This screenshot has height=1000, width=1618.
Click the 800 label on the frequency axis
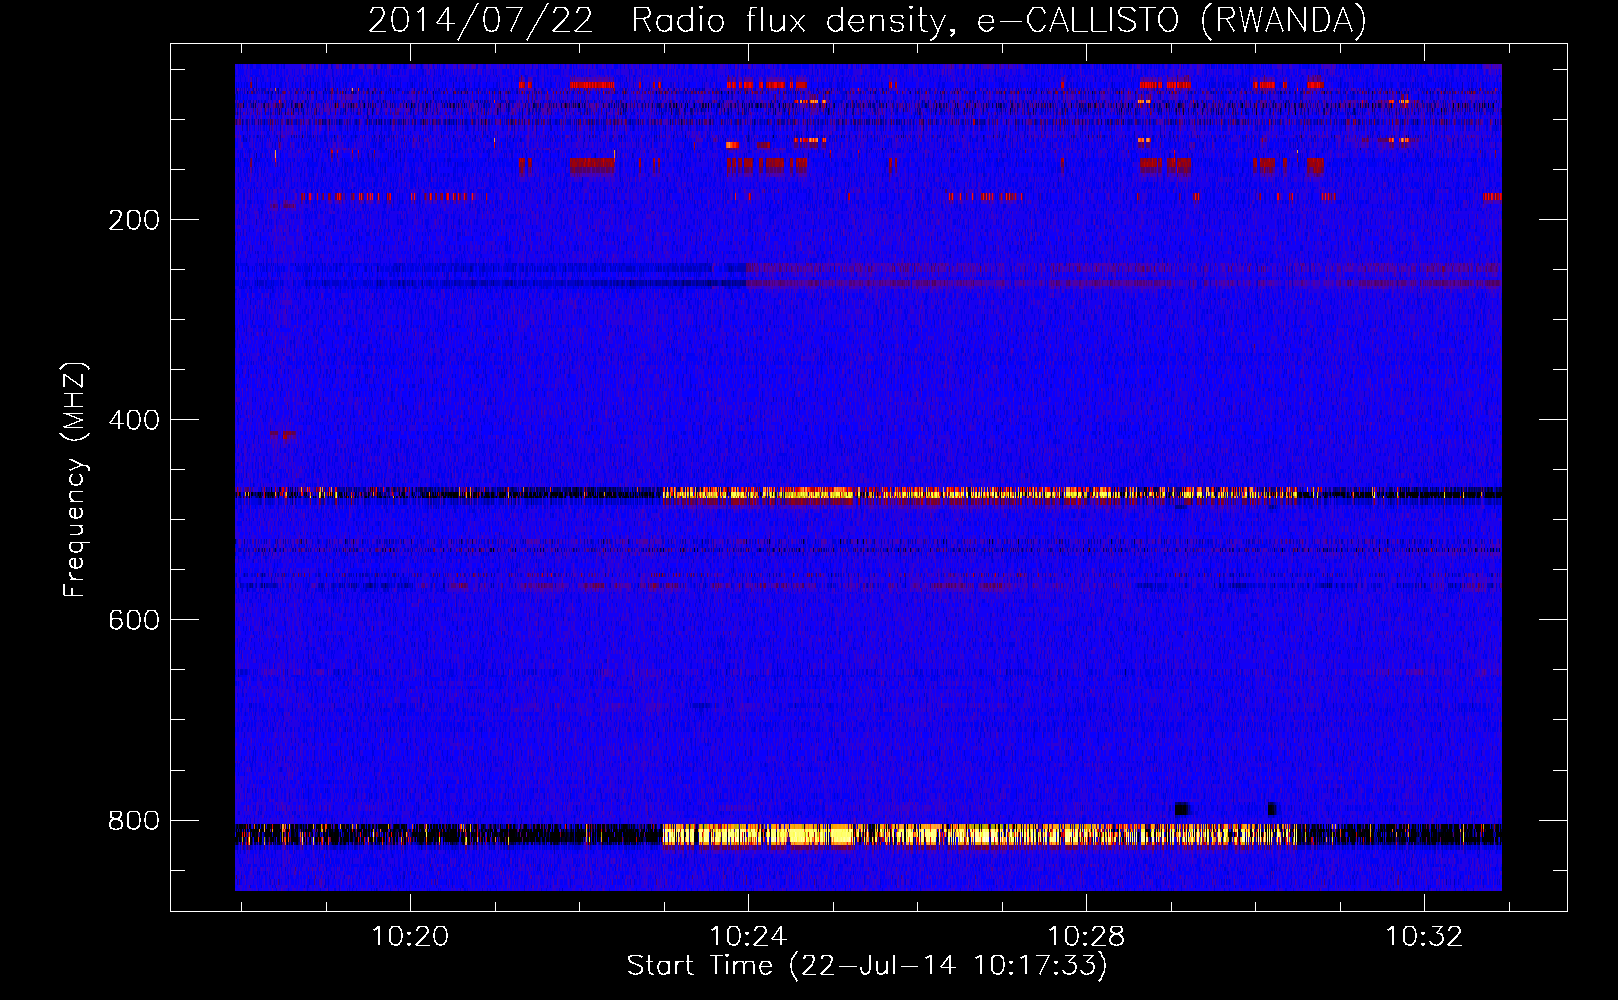point(133,820)
